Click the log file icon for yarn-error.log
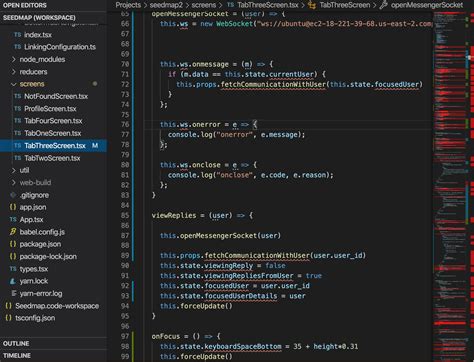This screenshot has height=362, width=474. point(14,293)
